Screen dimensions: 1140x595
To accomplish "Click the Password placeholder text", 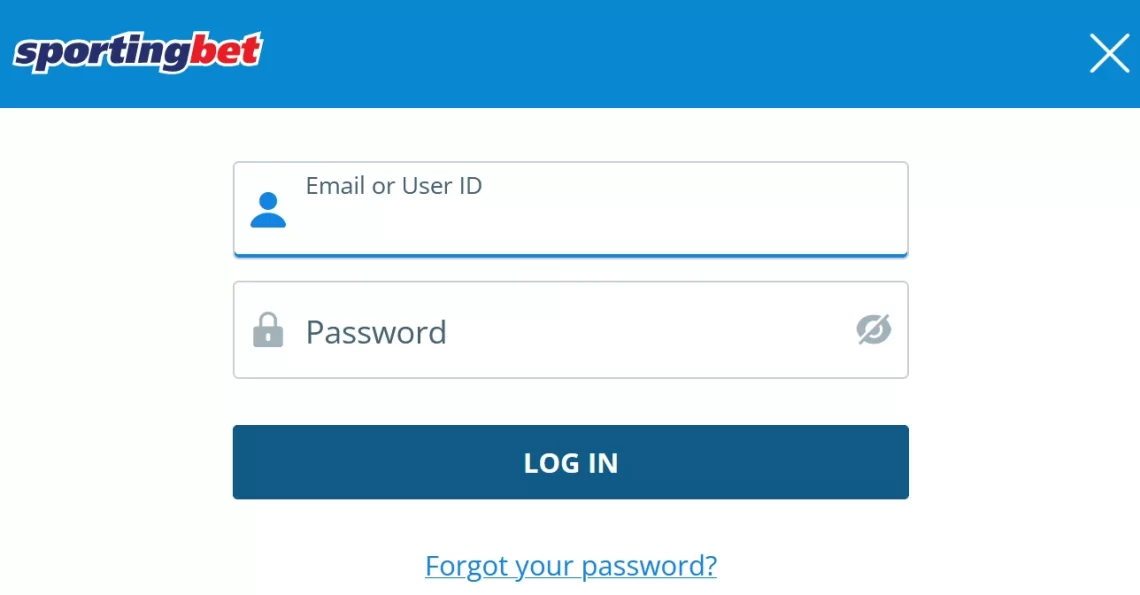I will point(376,332).
